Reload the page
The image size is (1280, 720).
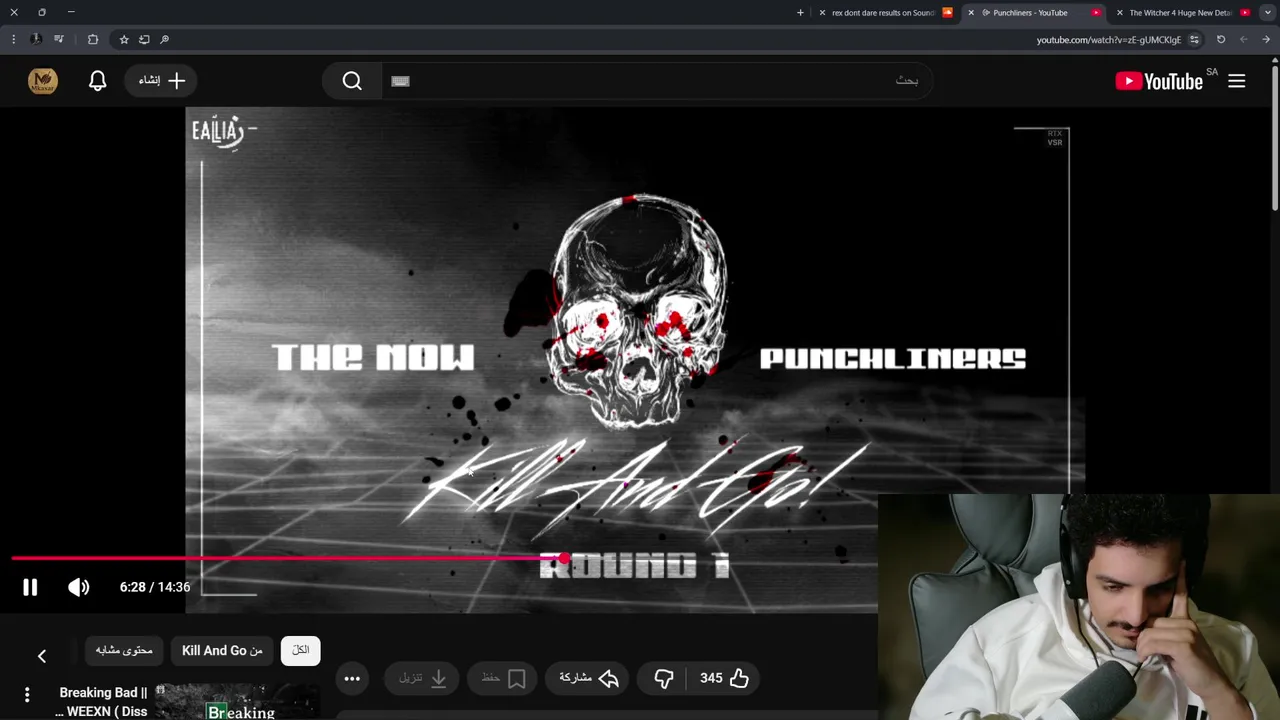pos(1221,40)
